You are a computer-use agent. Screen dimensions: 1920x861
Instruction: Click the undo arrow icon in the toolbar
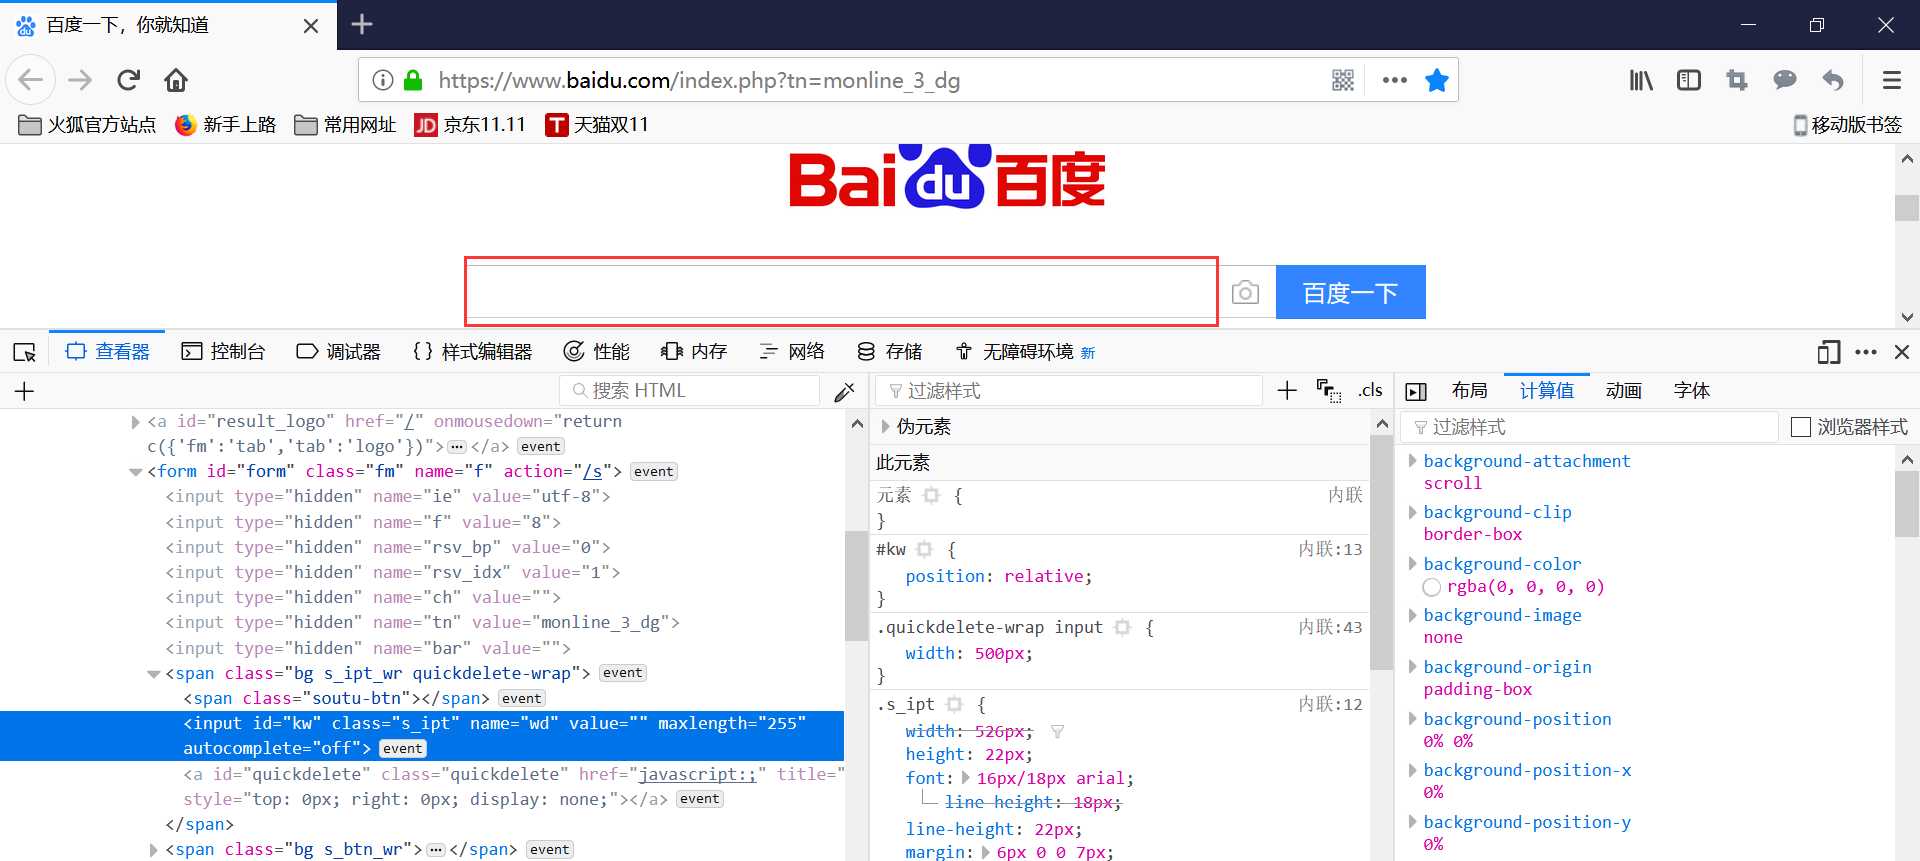1833,80
